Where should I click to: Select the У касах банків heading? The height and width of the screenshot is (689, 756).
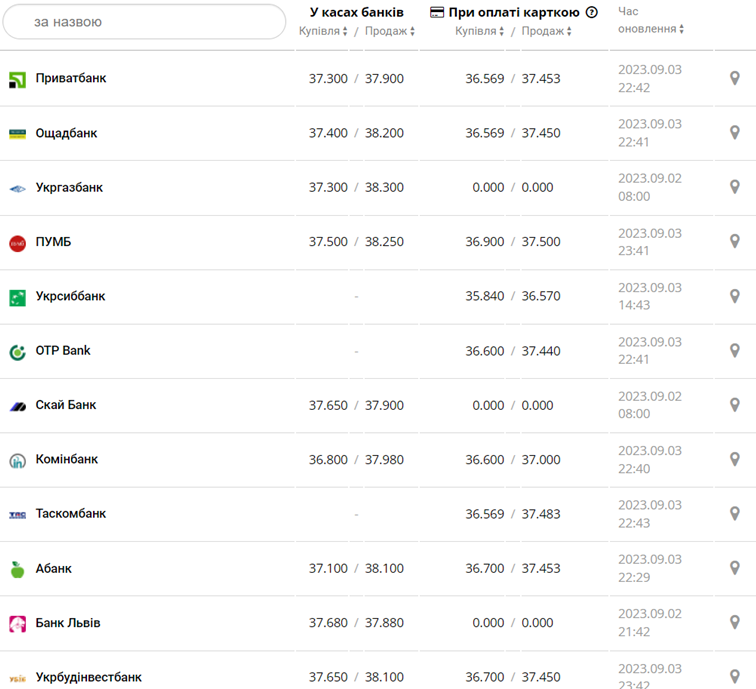[x=356, y=13]
